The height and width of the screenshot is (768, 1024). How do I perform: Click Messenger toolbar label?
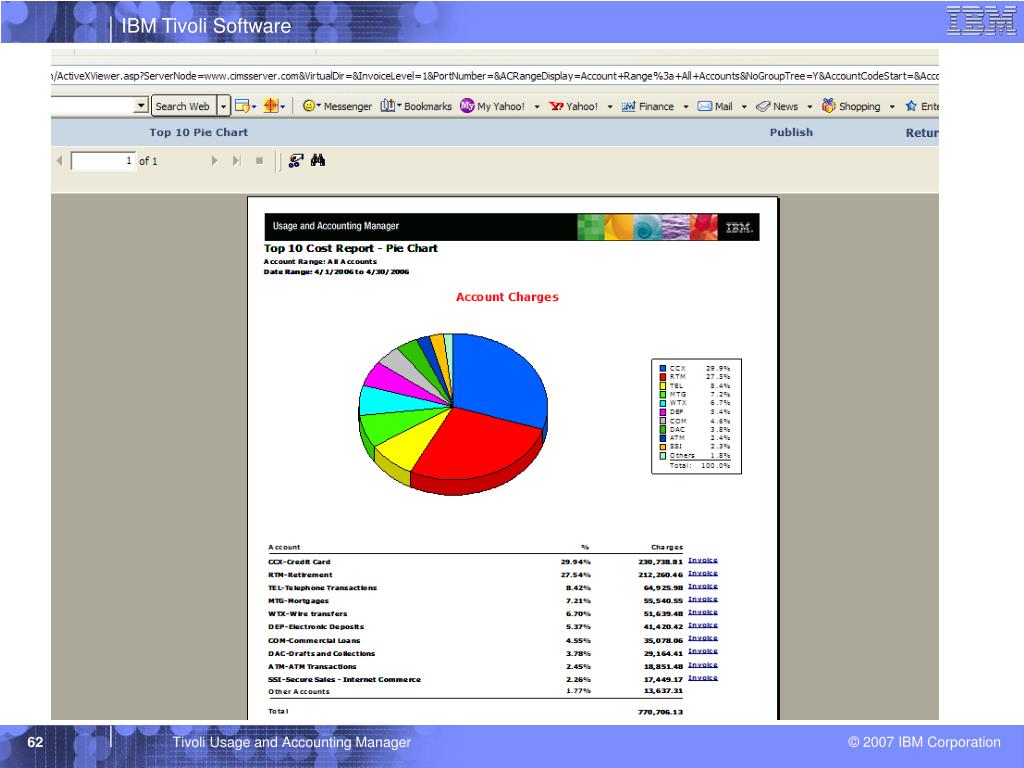point(347,106)
